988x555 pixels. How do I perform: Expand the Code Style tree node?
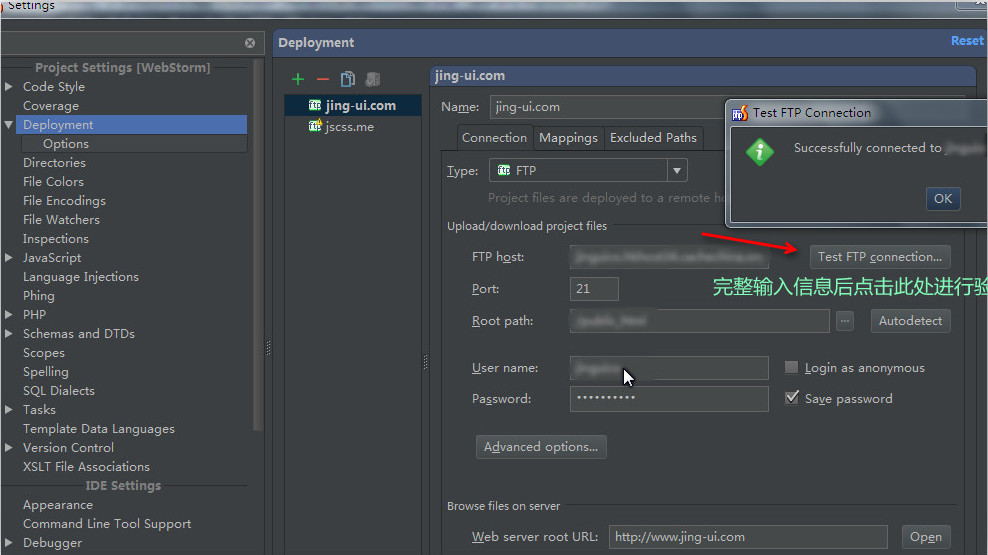[x=9, y=87]
